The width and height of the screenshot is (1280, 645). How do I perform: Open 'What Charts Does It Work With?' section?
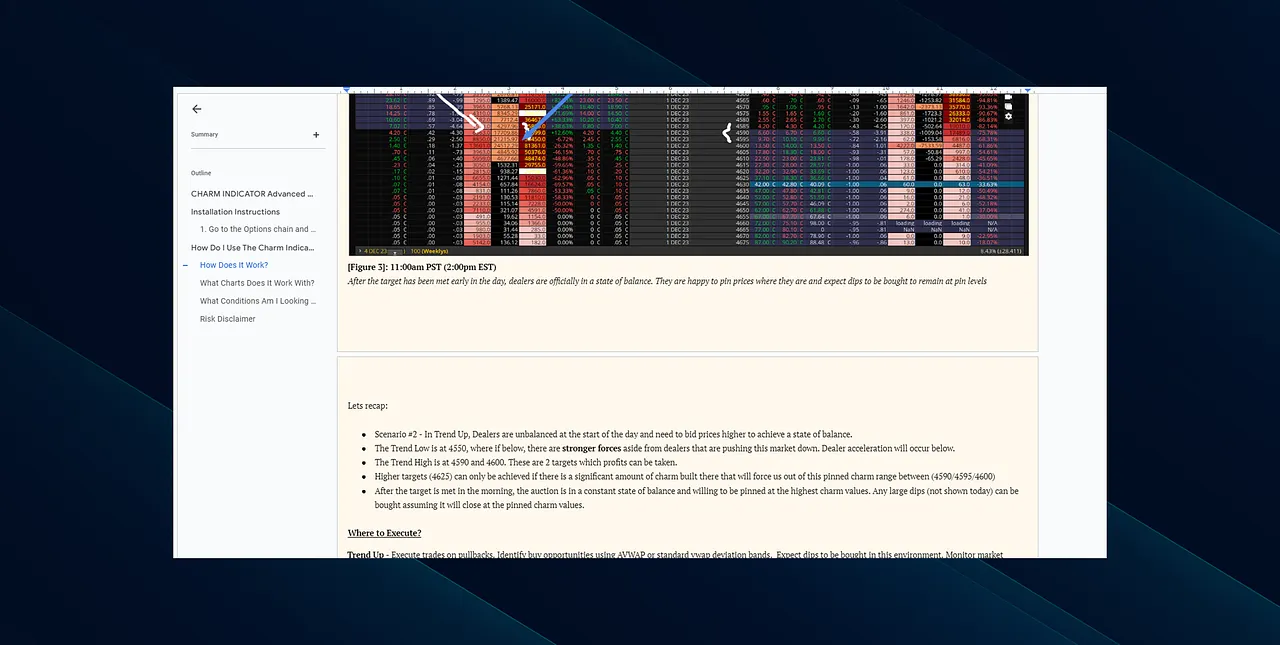[257, 284]
